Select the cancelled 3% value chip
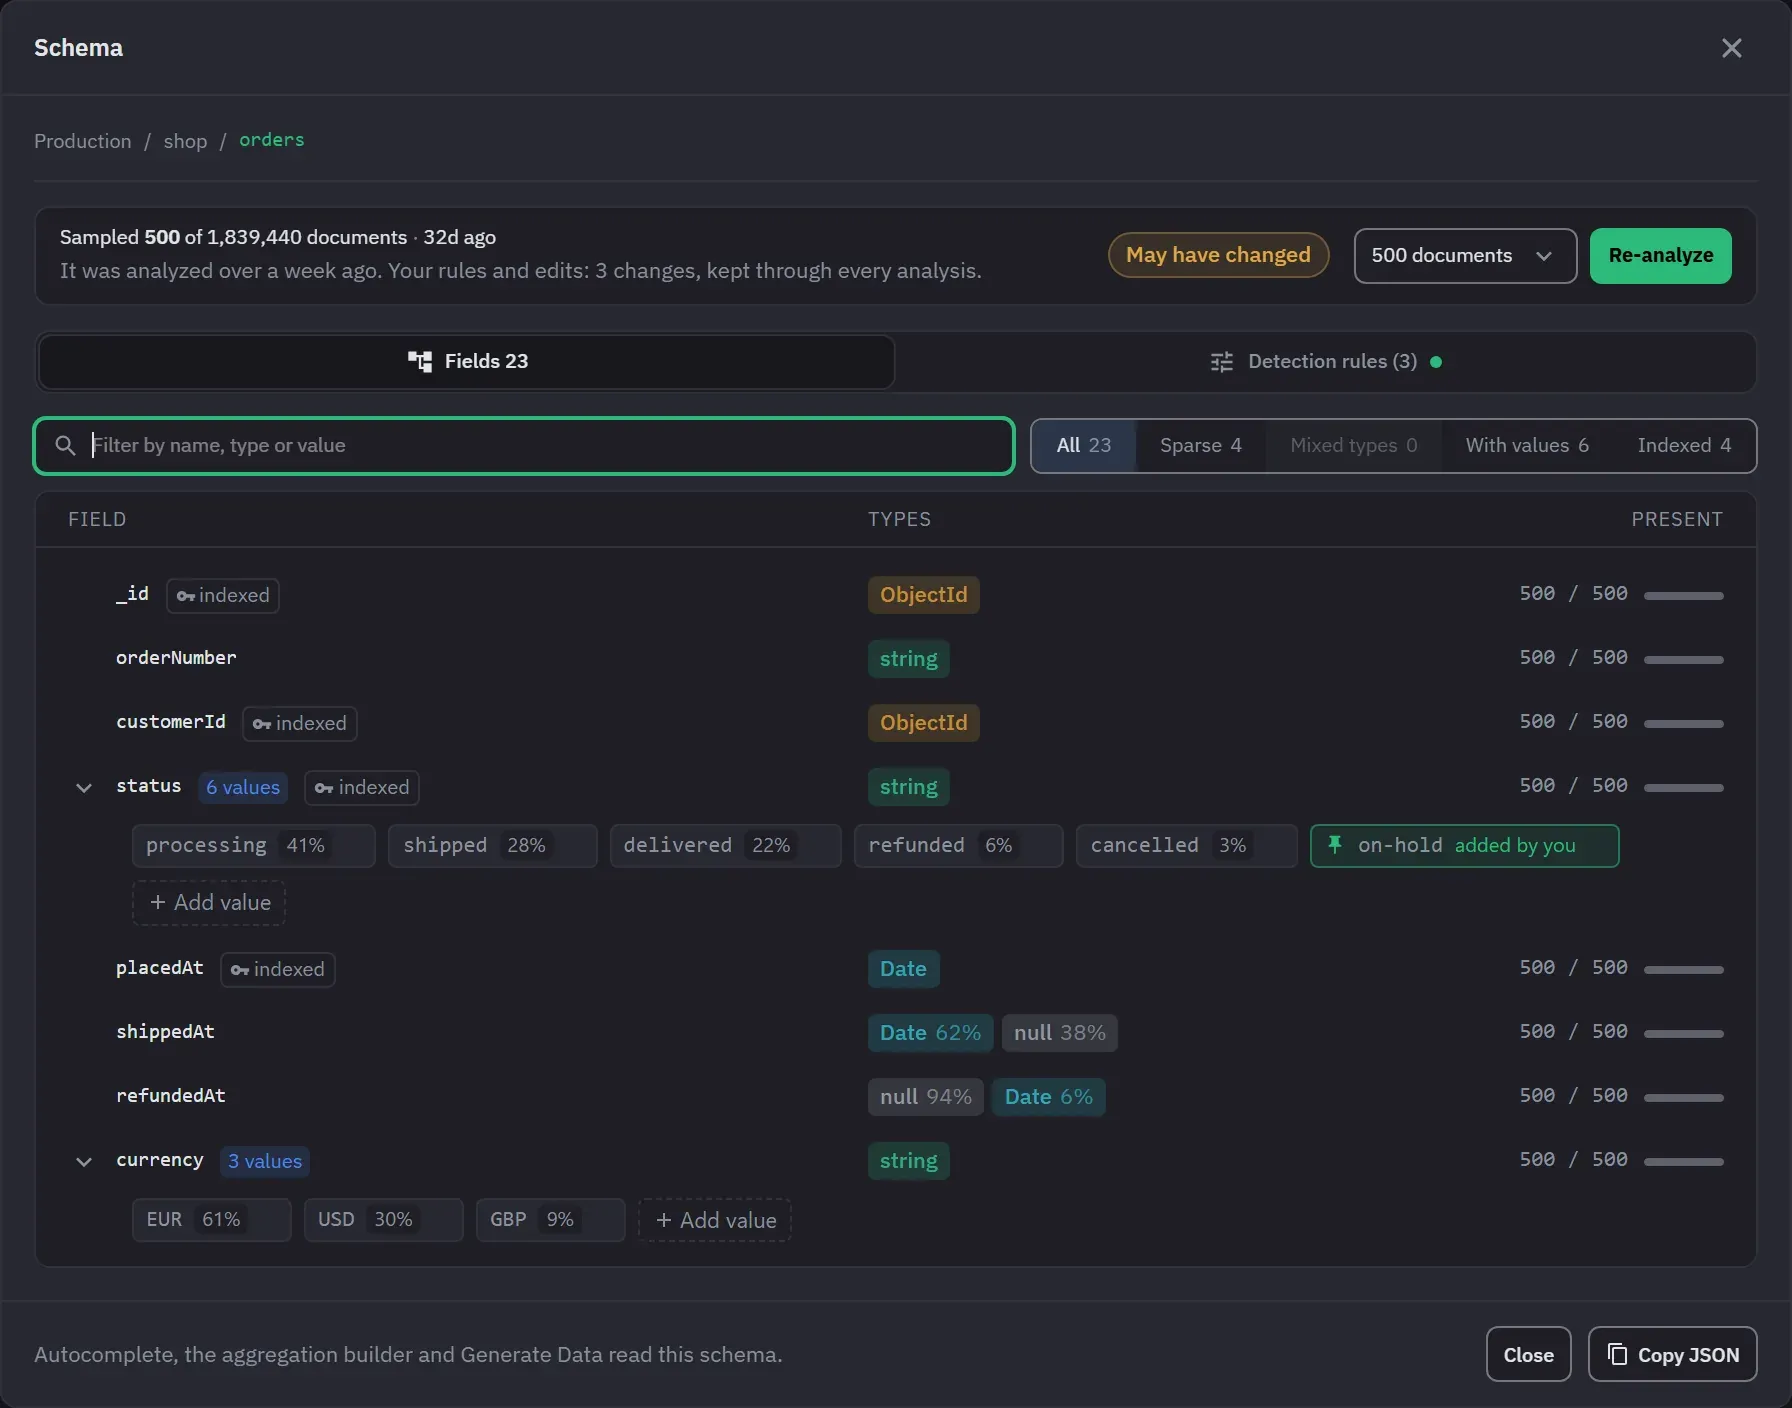 pyautogui.click(x=1186, y=846)
